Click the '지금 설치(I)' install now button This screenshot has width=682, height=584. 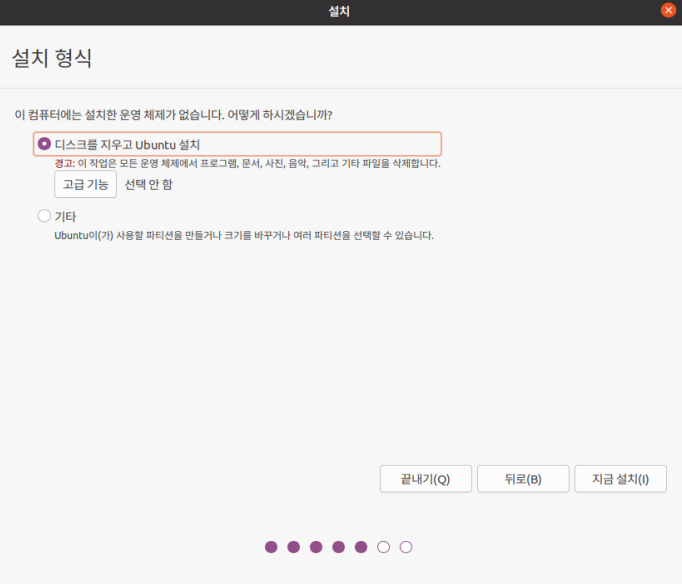(x=620, y=479)
